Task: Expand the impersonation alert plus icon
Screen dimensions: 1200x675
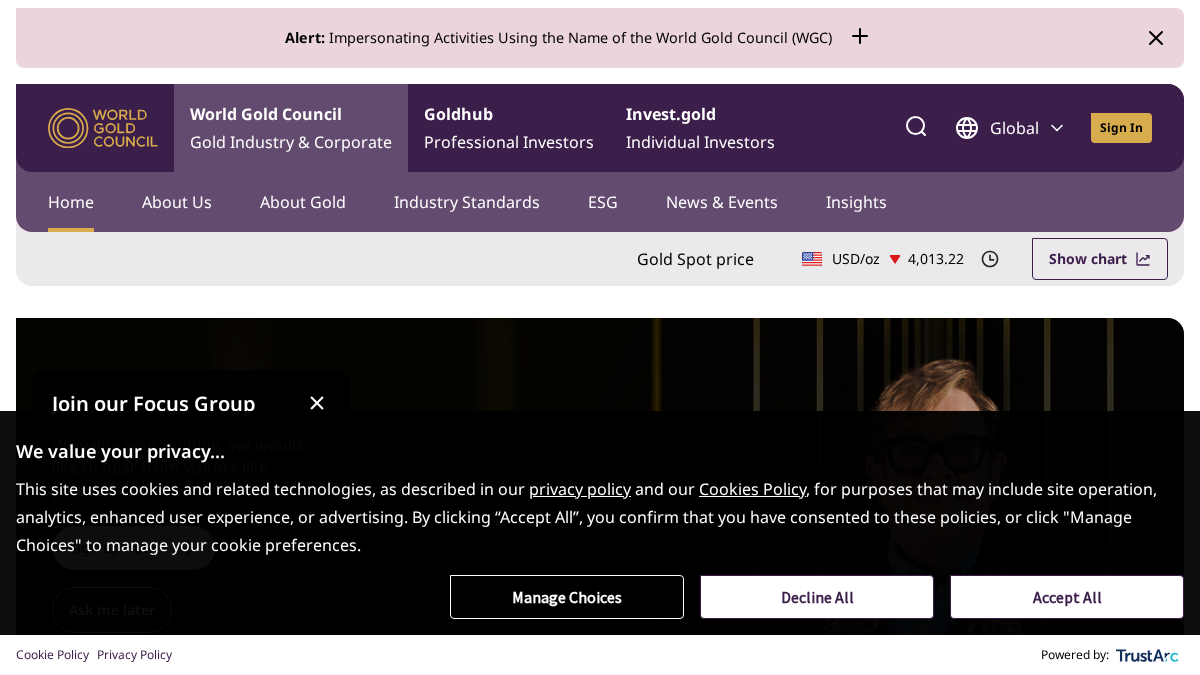Action: 860,36
